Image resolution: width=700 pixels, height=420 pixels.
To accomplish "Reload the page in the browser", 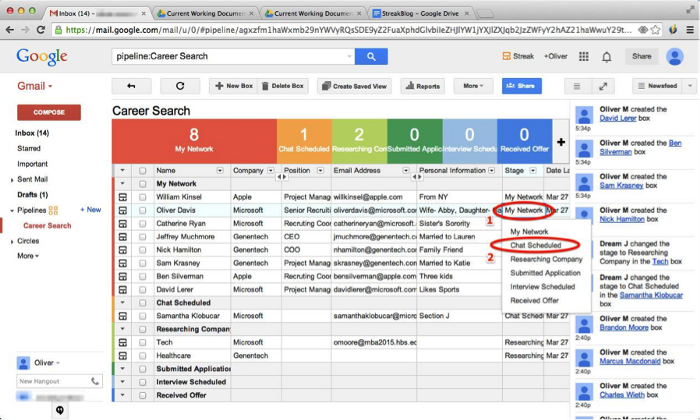I will tap(41, 30).
